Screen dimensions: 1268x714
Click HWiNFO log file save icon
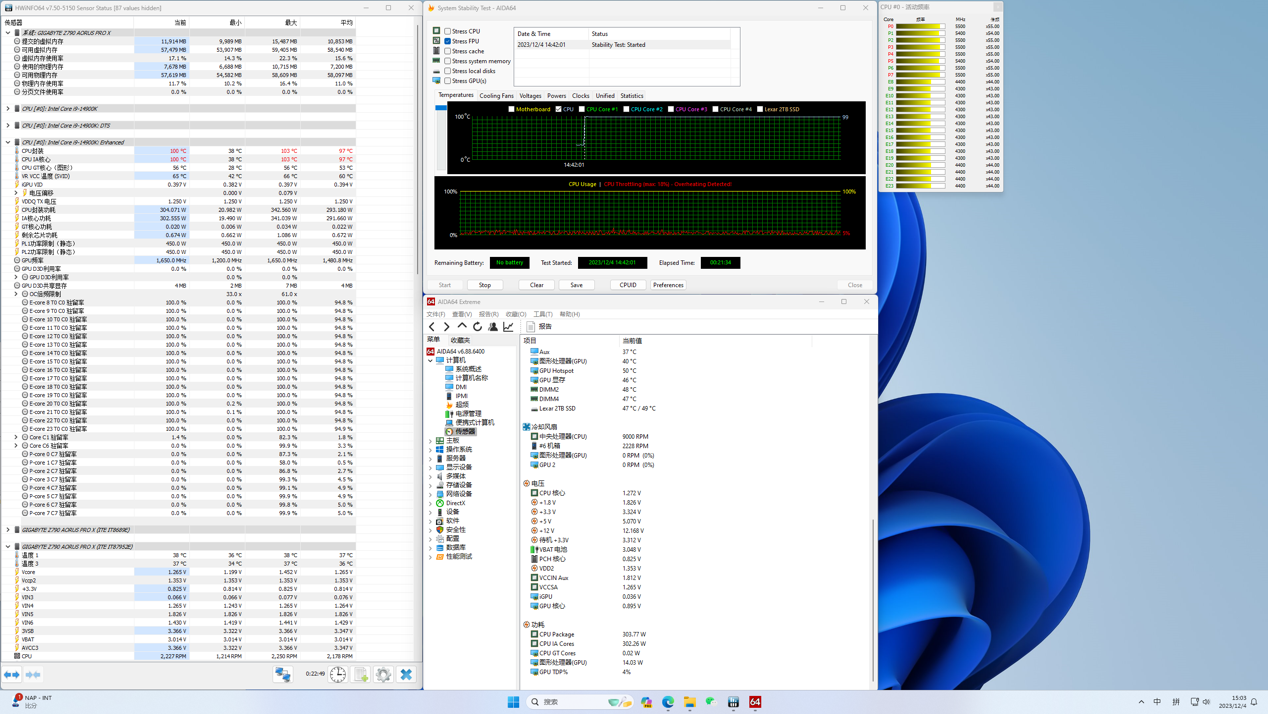coord(361,675)
